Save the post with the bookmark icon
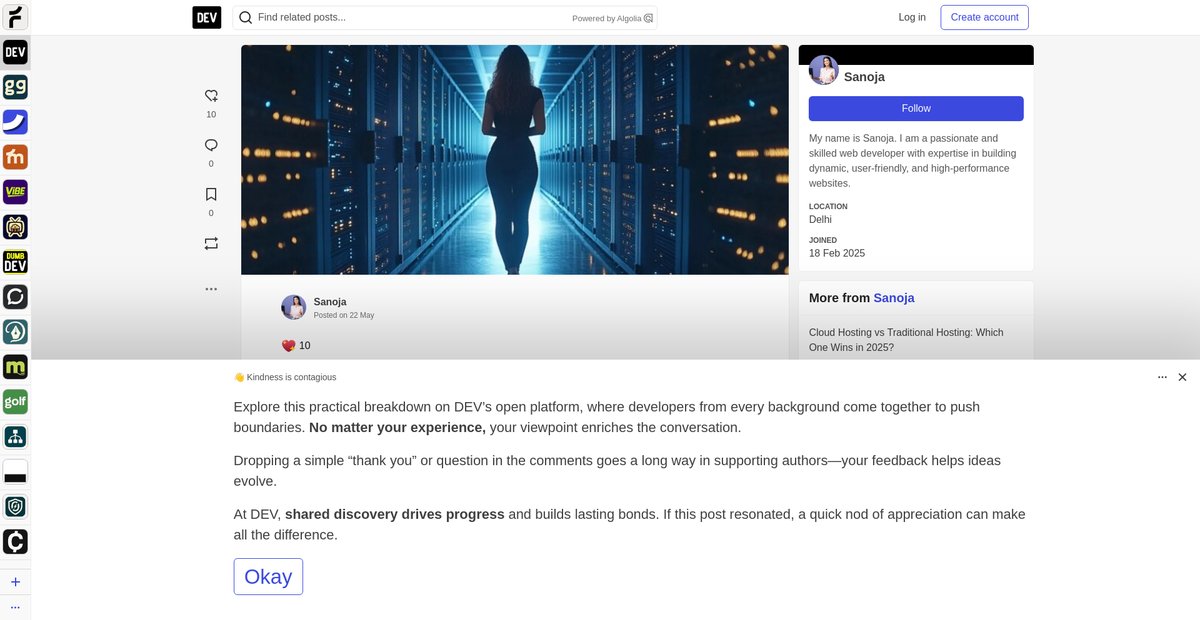Screen dimensions: 1200x620 (211, 195)
